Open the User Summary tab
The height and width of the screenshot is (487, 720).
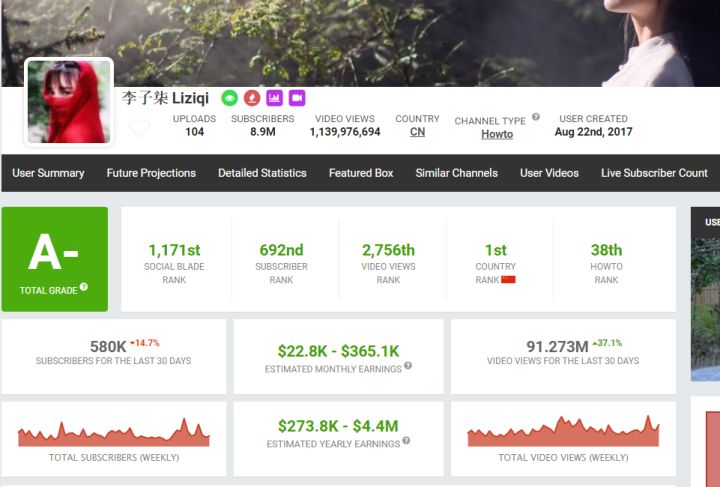click(48, 173)
